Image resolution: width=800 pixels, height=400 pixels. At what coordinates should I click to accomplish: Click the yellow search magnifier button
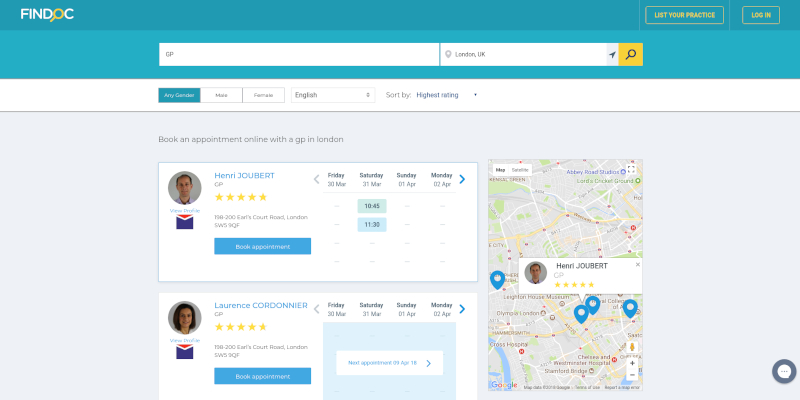[x=630, y=54]
